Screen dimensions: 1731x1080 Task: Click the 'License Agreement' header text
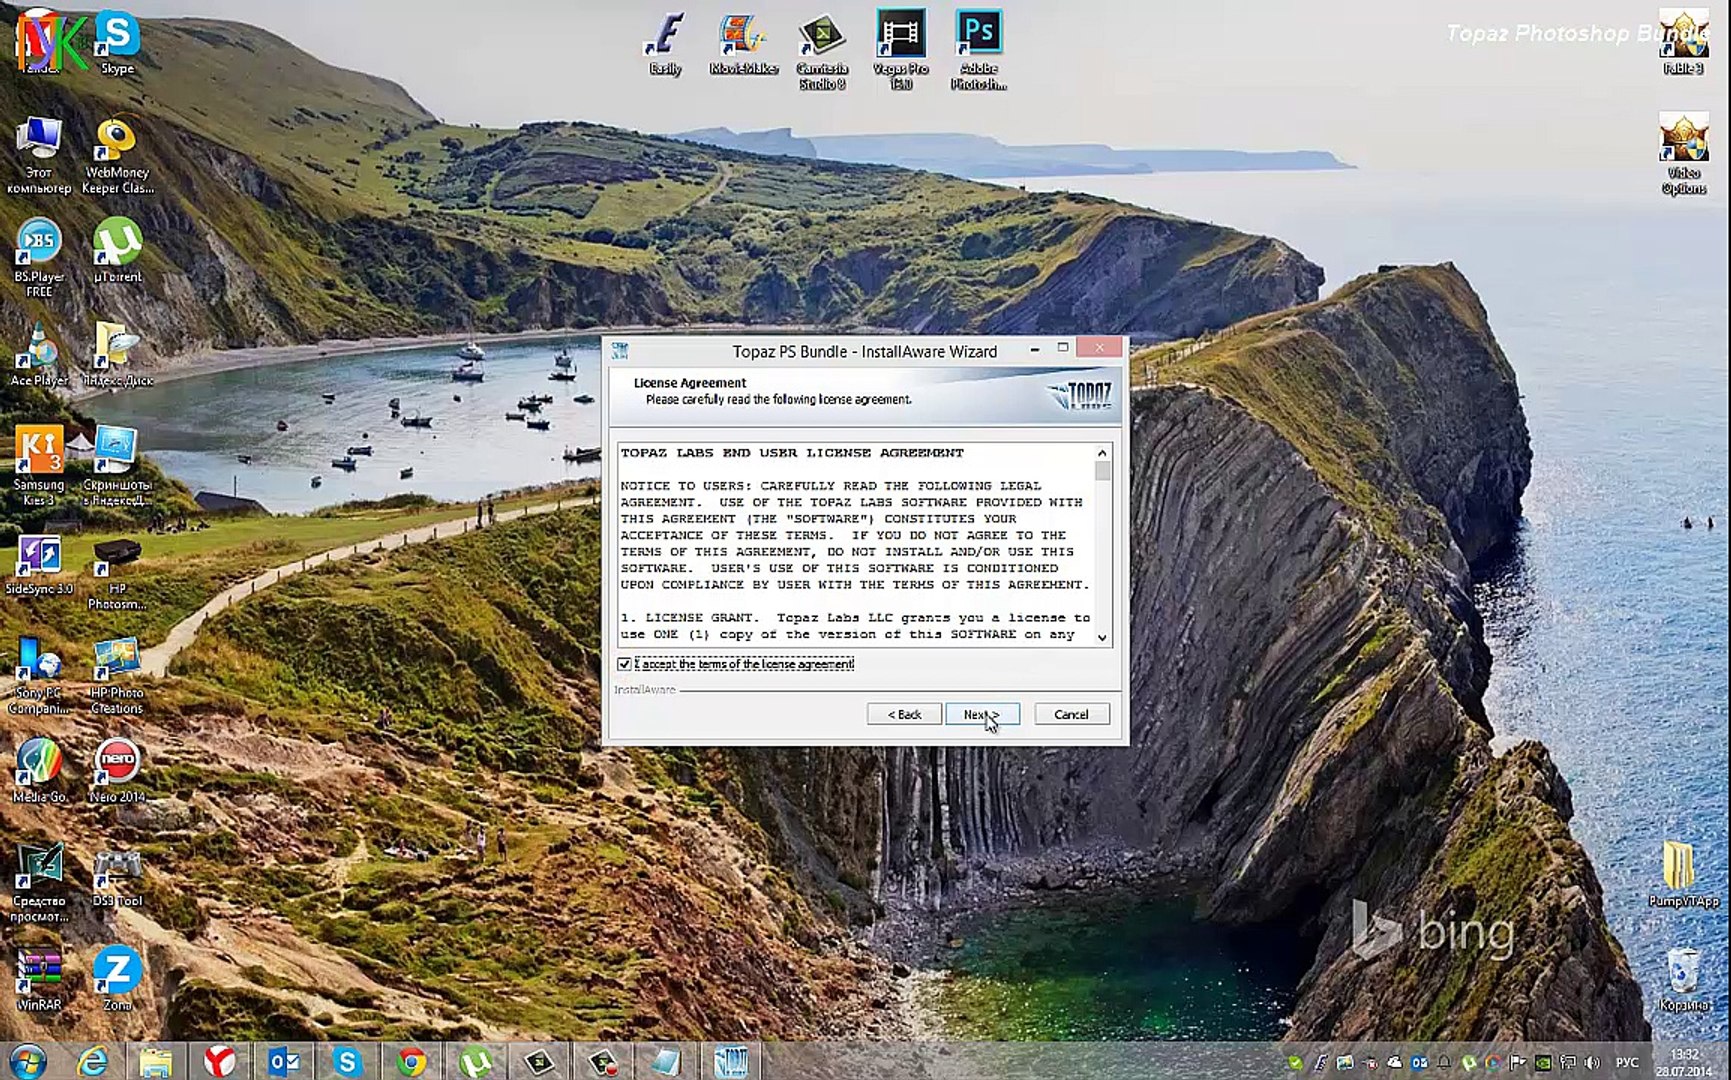tap(690, 383)
